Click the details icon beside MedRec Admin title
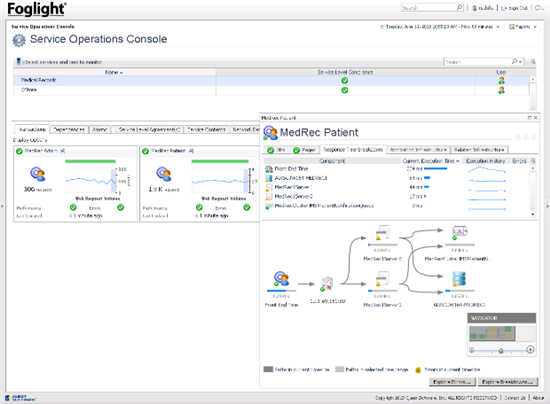This screenshot has height=404, width=550. [x=62, y=151]
